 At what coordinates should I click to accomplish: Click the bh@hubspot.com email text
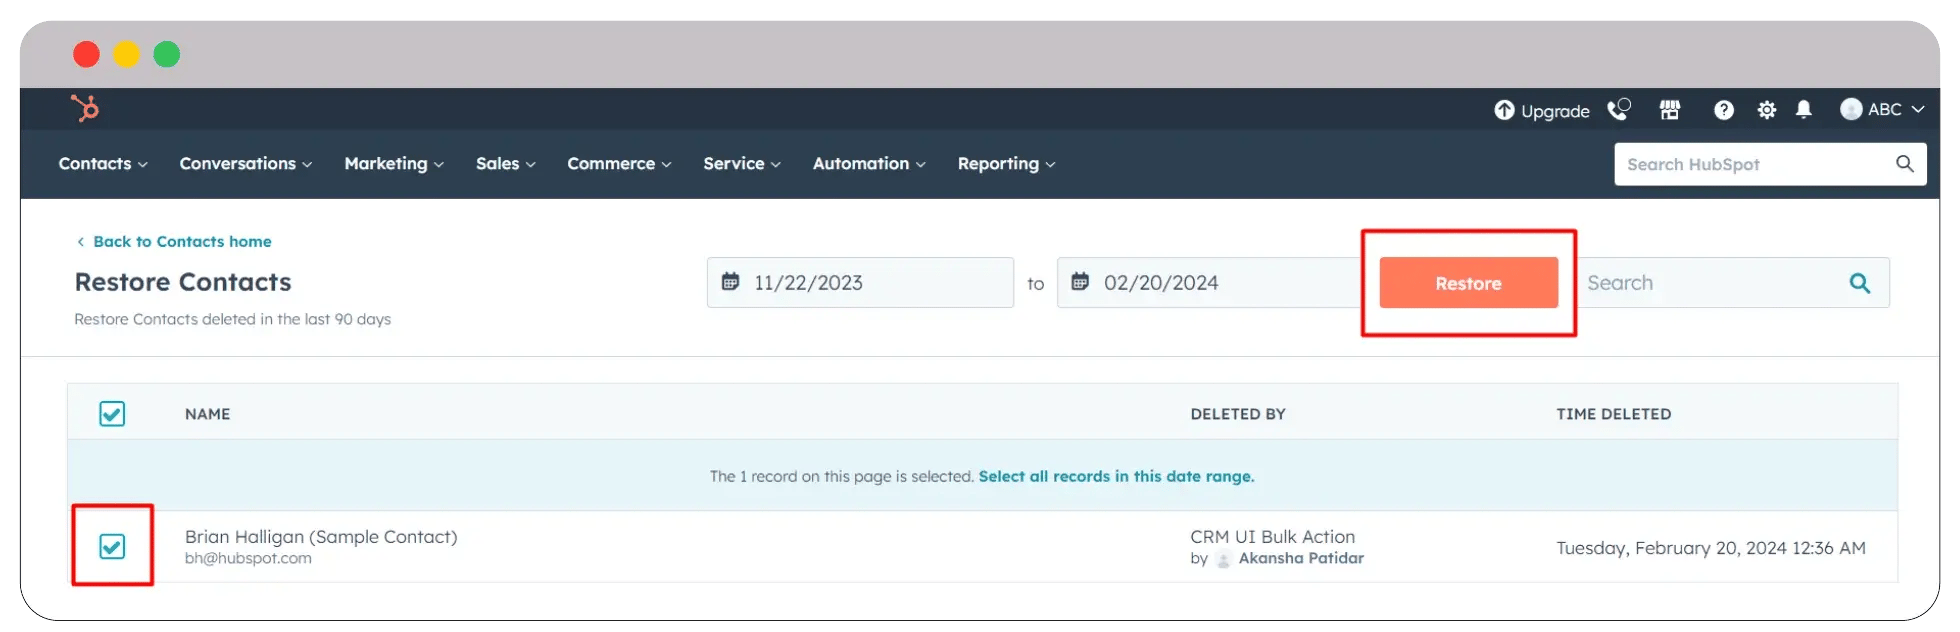pos(248,559)
